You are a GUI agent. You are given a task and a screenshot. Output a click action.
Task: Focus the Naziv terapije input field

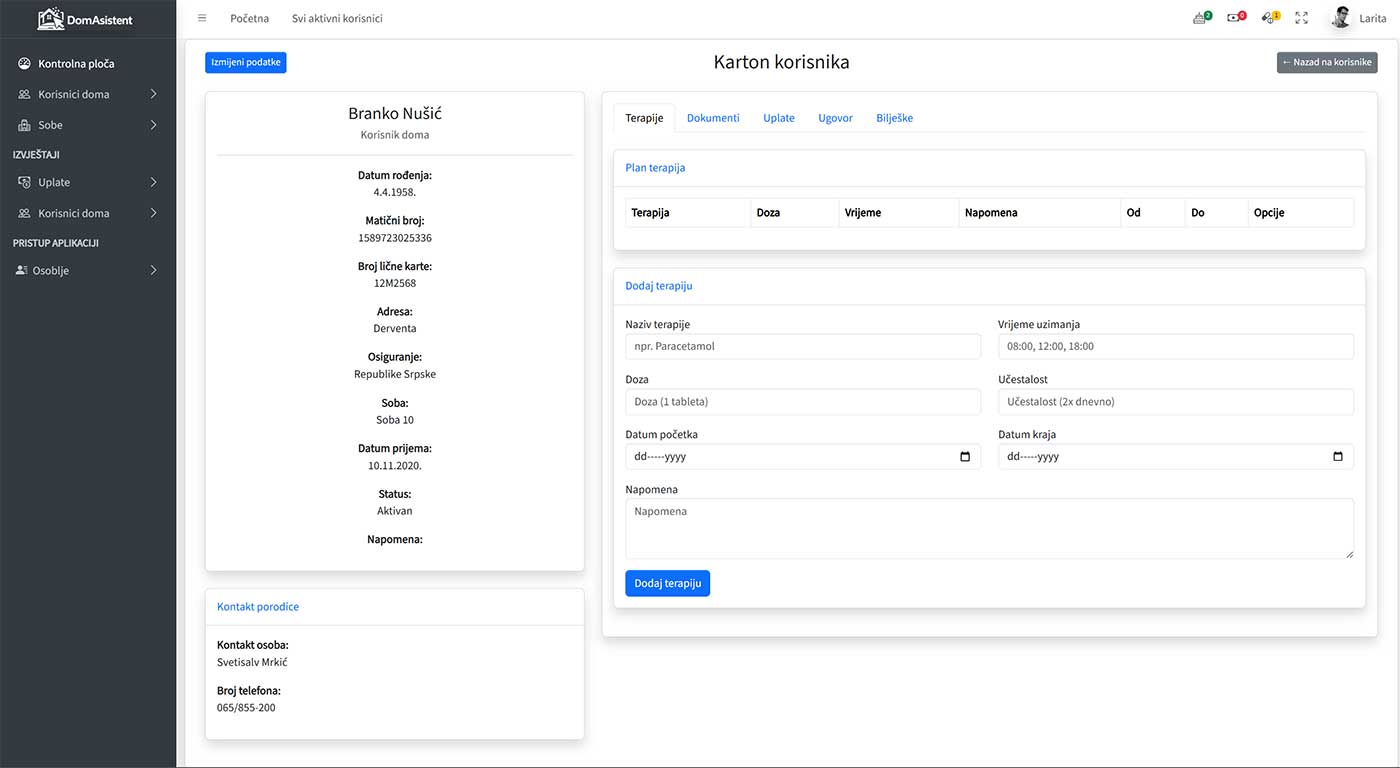(803, 346)
